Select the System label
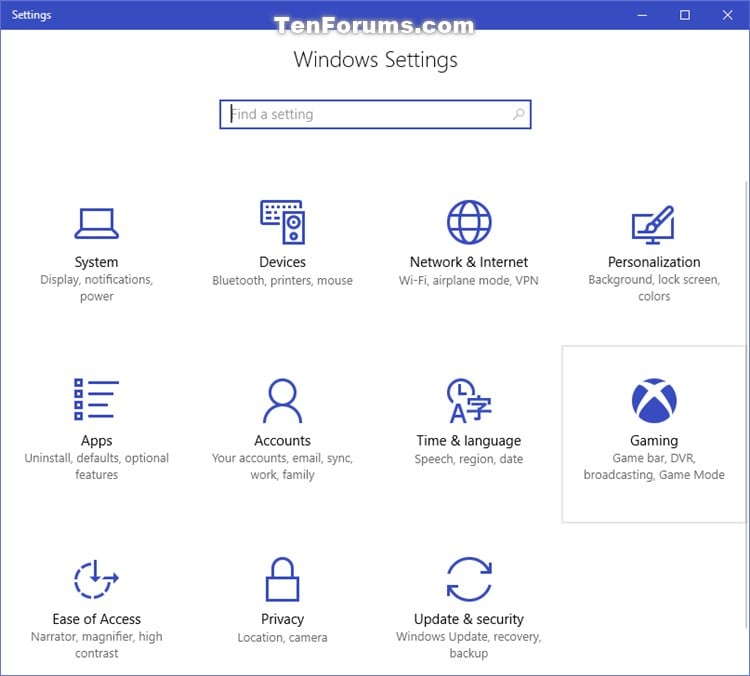 (x=96, y=262)
